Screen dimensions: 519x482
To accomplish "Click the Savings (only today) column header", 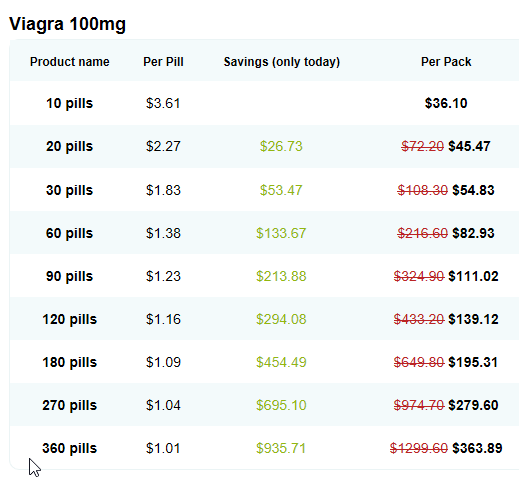I will coord(282,62).
